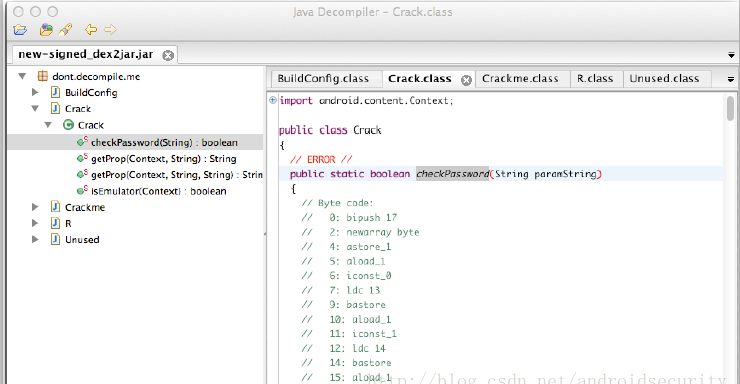740x384 pixels.
Task: Click the BuildConfig class file icon
Action: 55,92
